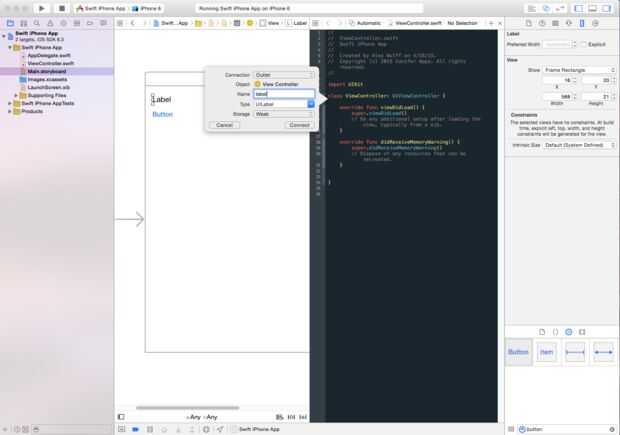
Task: Switch to the Standard editor
Action: click(x=532, y=8)
